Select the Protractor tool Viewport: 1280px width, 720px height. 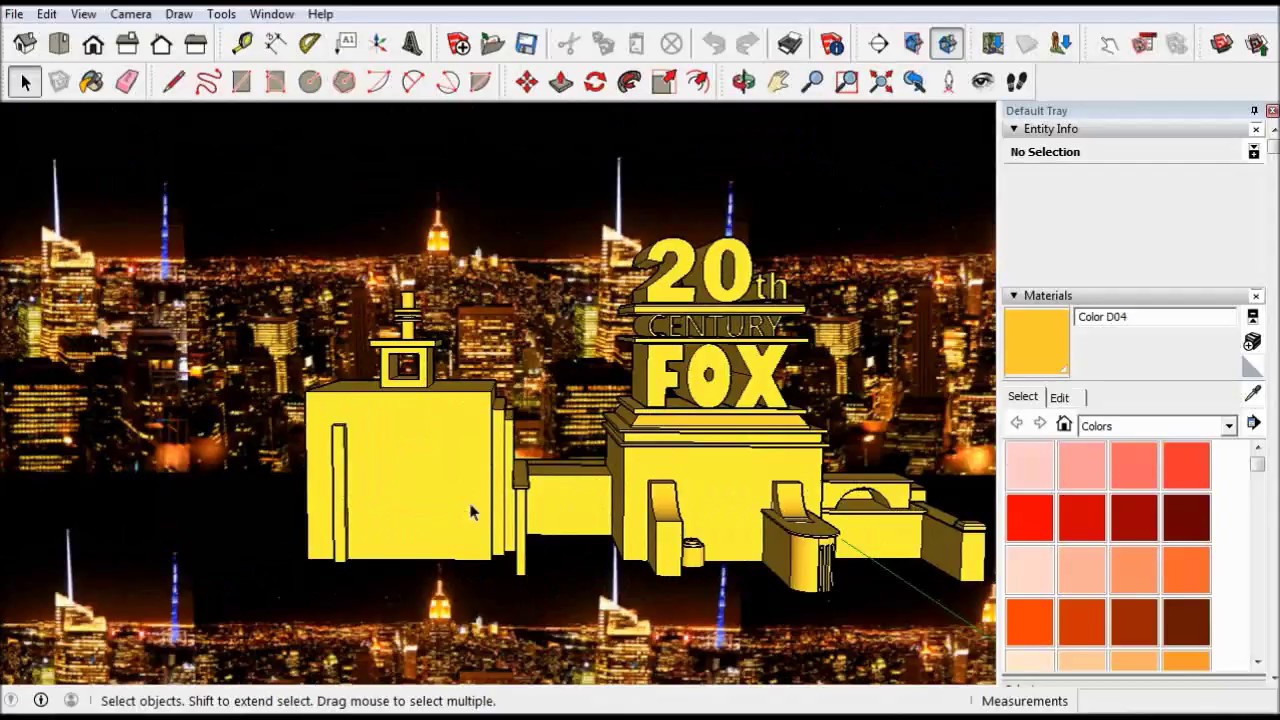point(310,43)
